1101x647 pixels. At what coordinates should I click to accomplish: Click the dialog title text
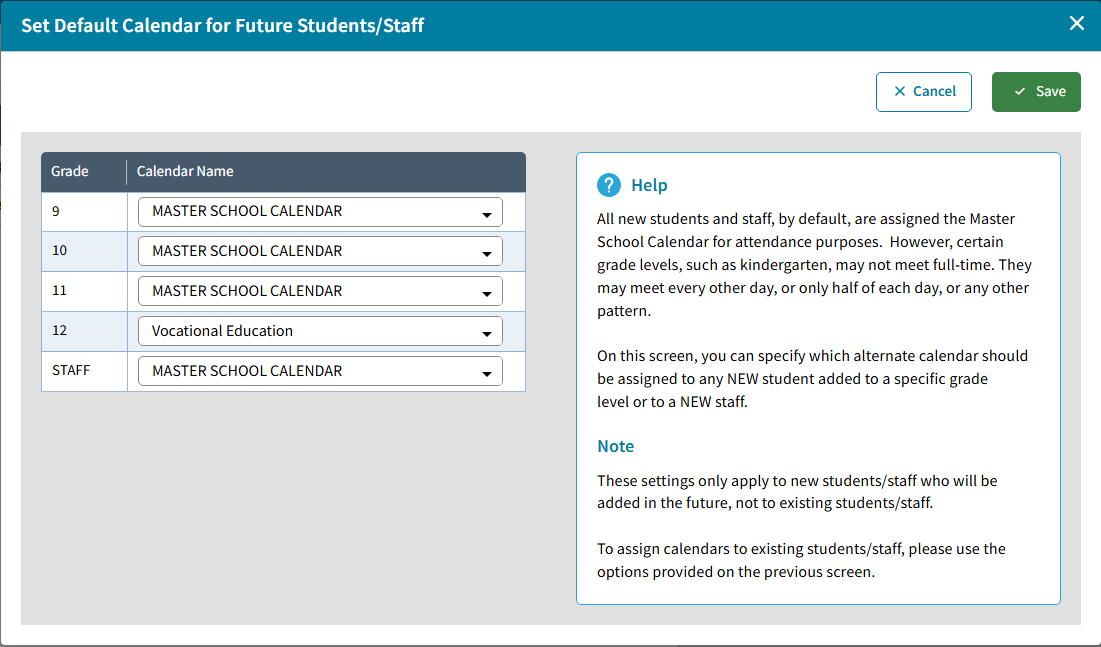coord(223,25)
